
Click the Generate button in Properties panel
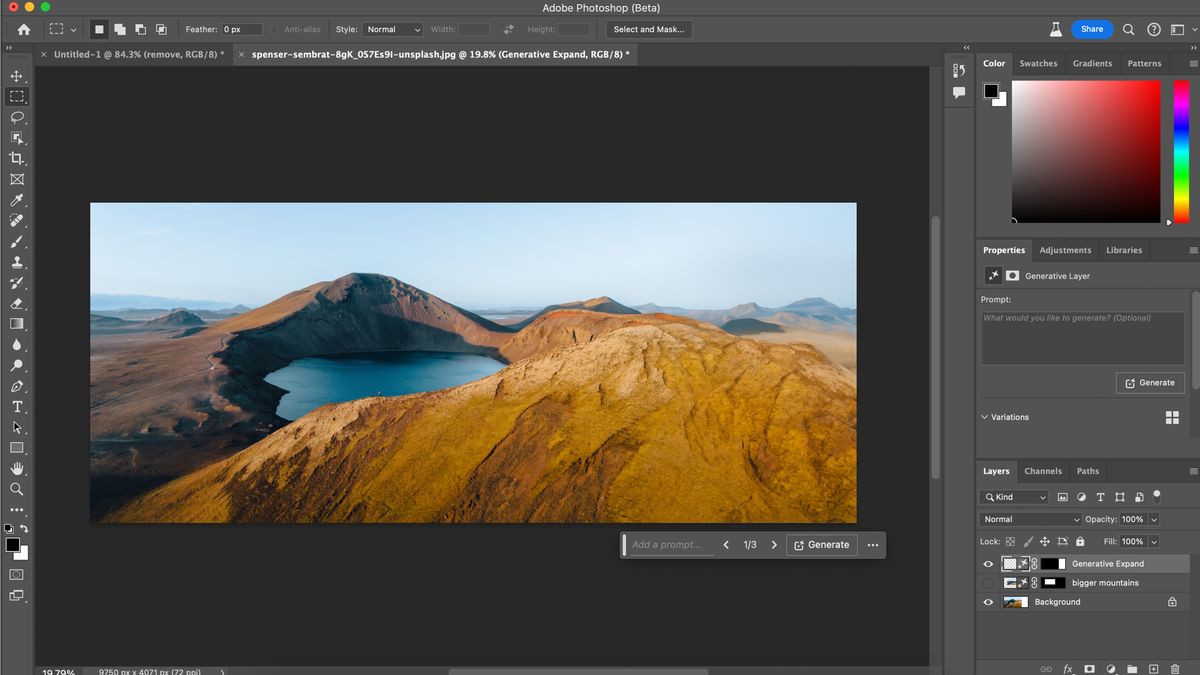coord(1150,382)
